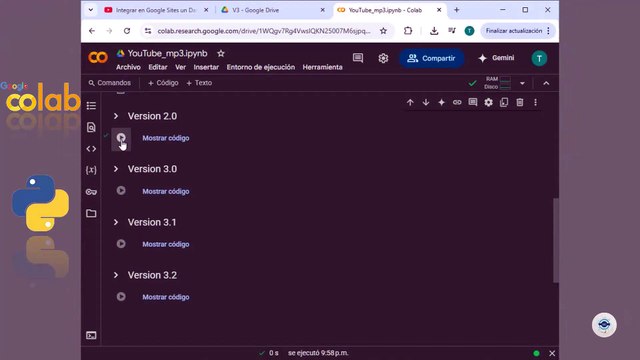Screen dimensions: 640x360
Task: Copy link to cell icon
Action: [457, 102]
